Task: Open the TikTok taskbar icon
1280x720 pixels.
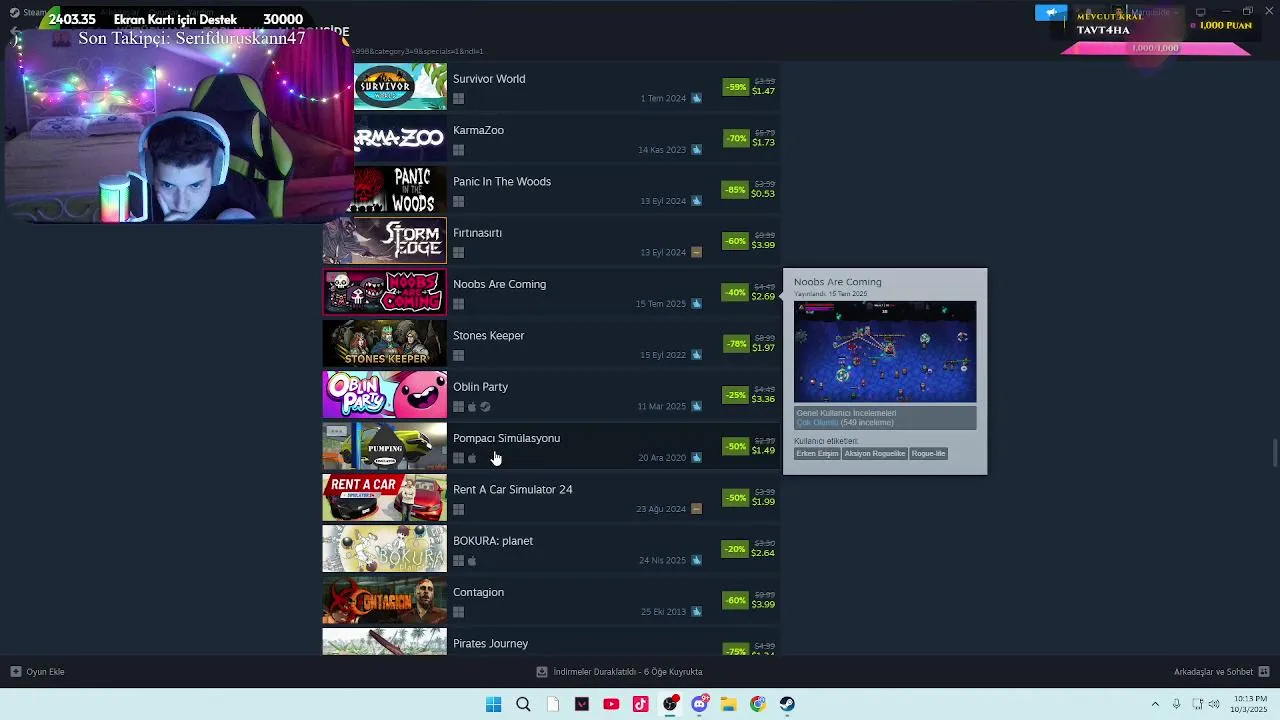Action: [x=641, y=704]
